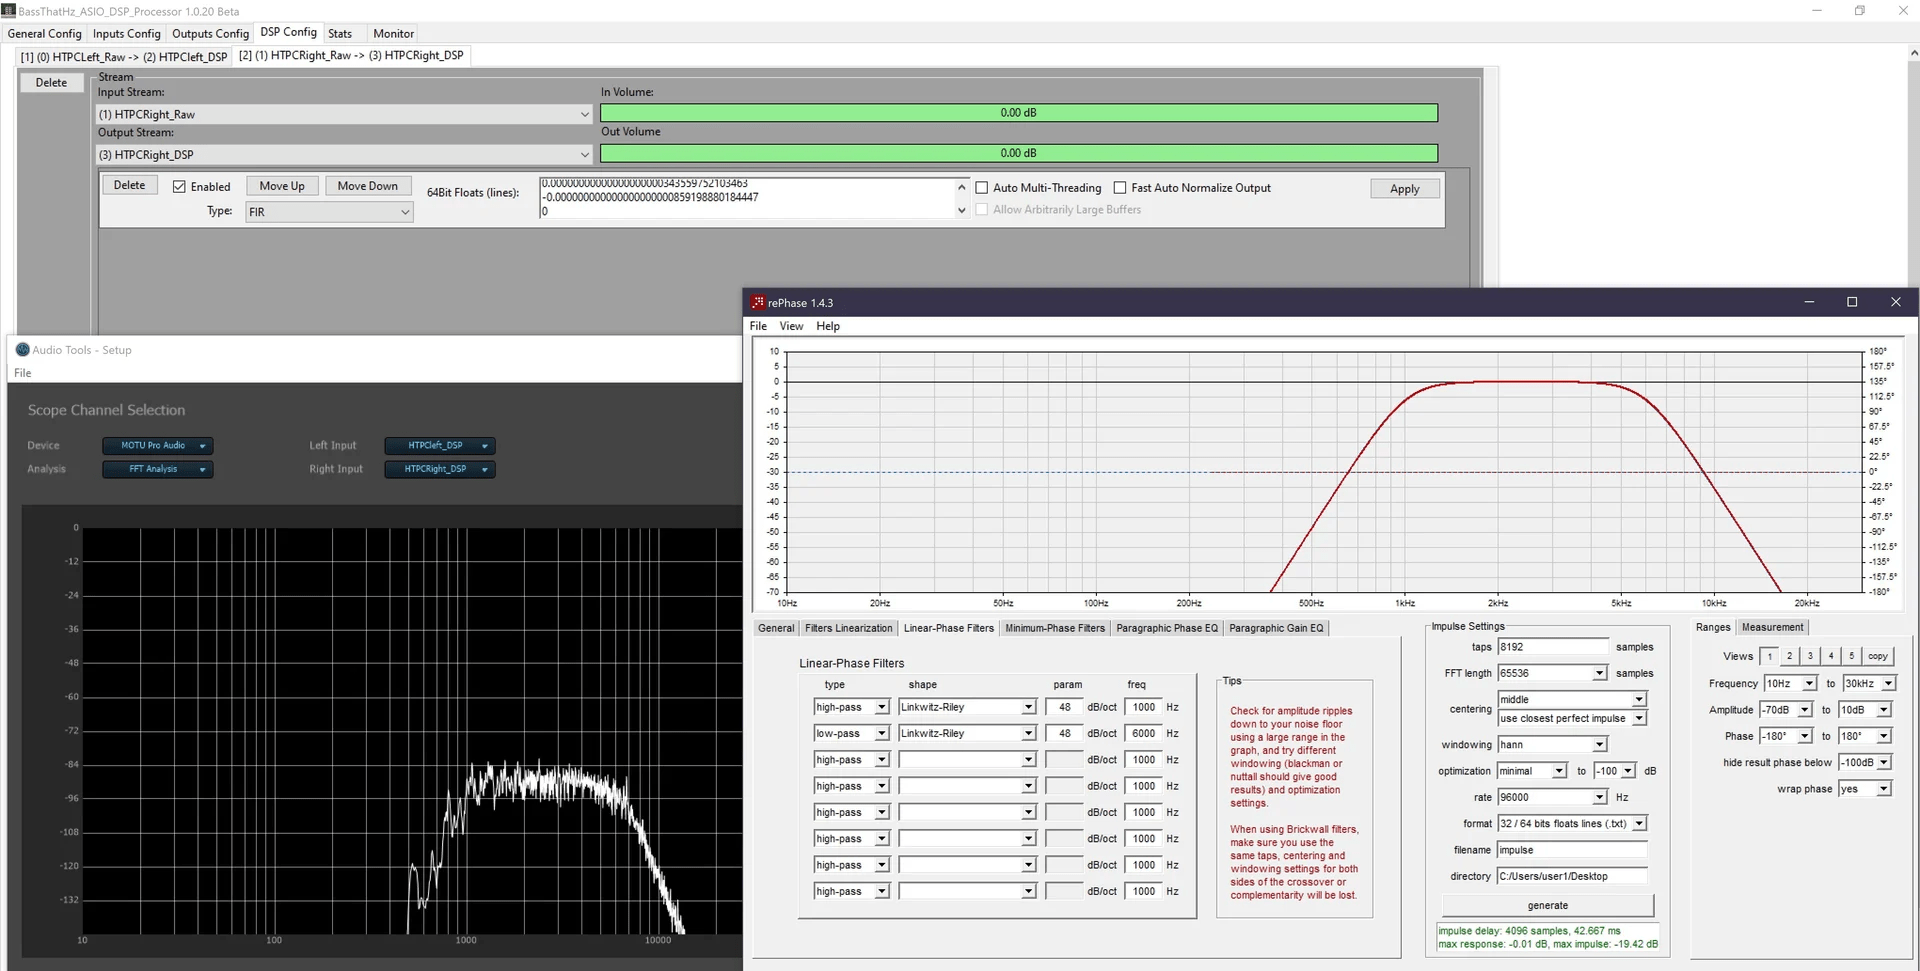Select view 1 button in Ranges
Screen dimensions: 1920x971
1770,657
